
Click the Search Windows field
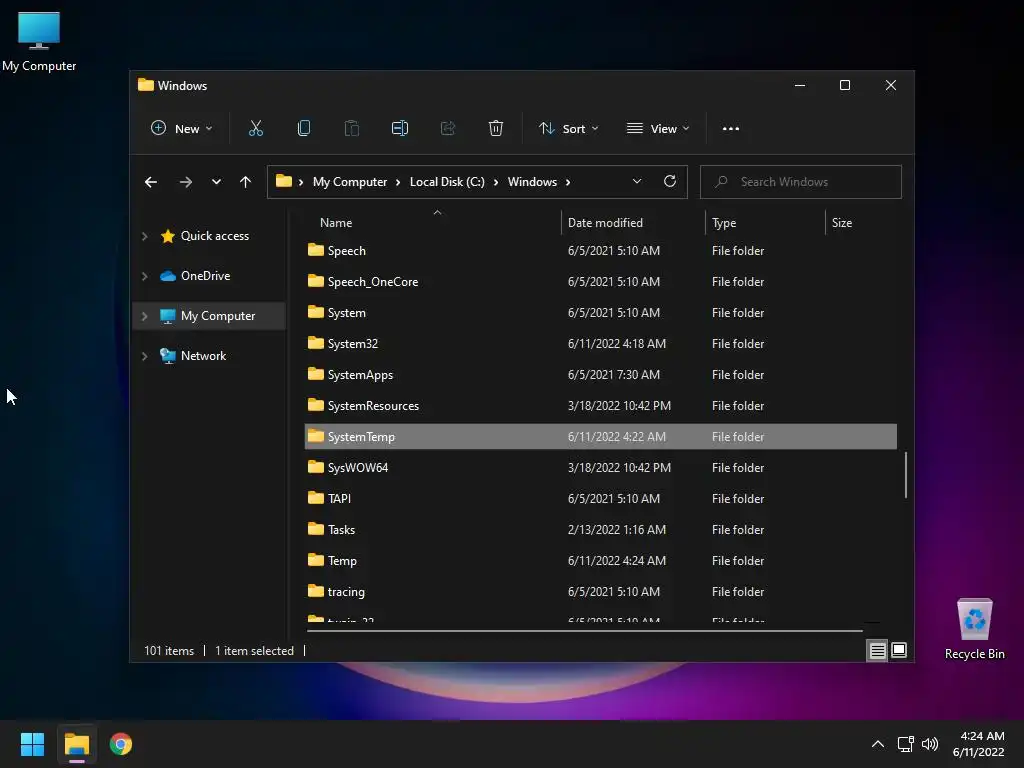coord(801,182)
